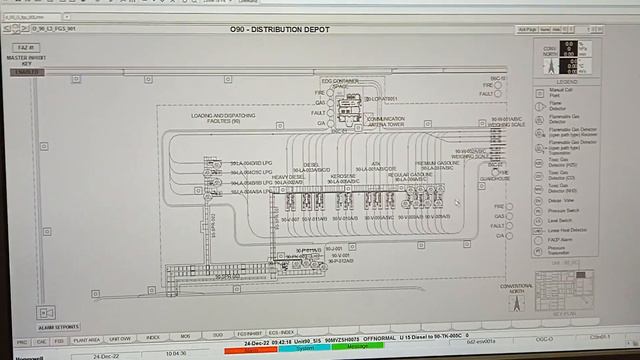Select the 90-V-007 vessel label
Screen dimensions: 640x360
point(290,219)
